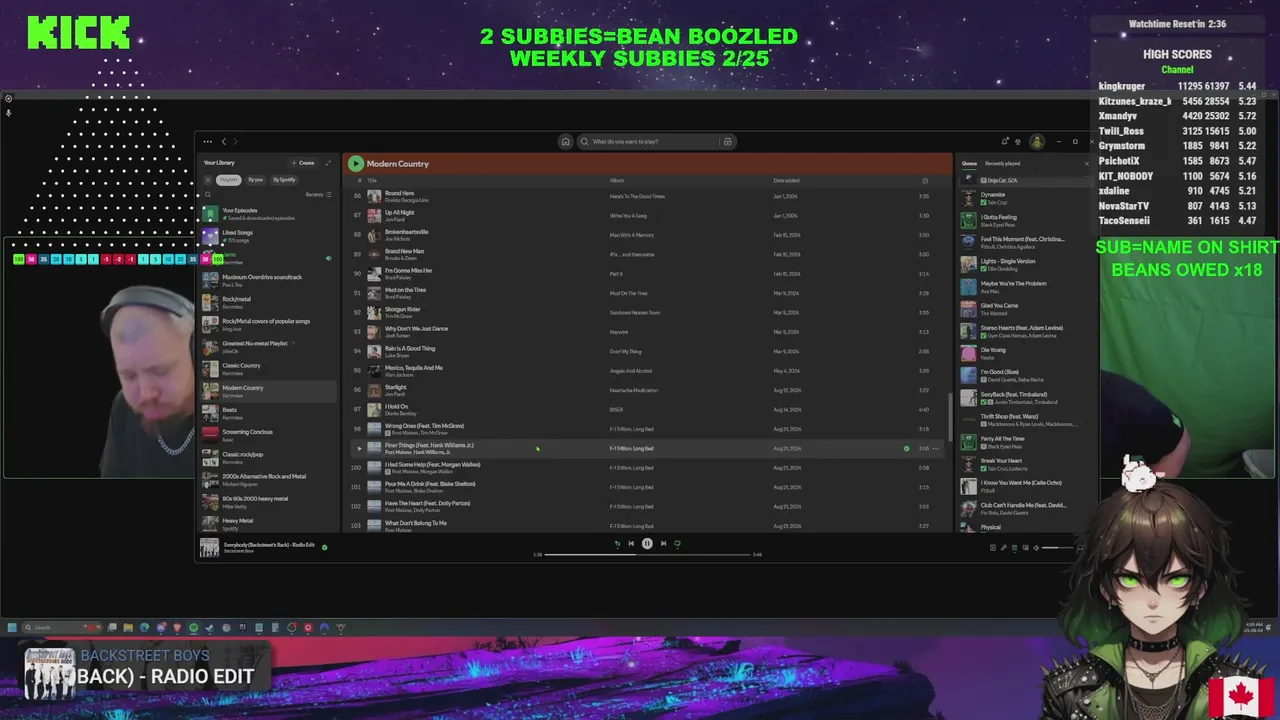This screenshot has height=720, width=1280.
Task: Expand Your Library with the arrows icon
Action: click(328, 162)
